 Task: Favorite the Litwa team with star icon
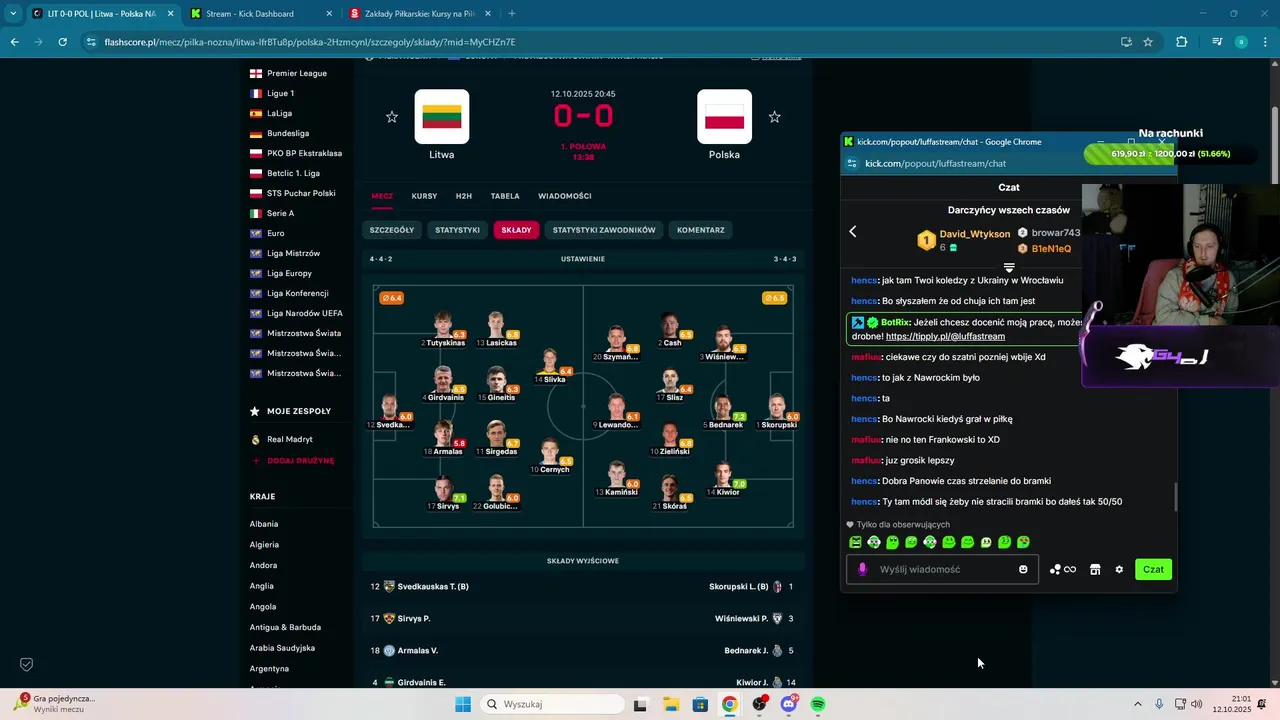point(392,117)
